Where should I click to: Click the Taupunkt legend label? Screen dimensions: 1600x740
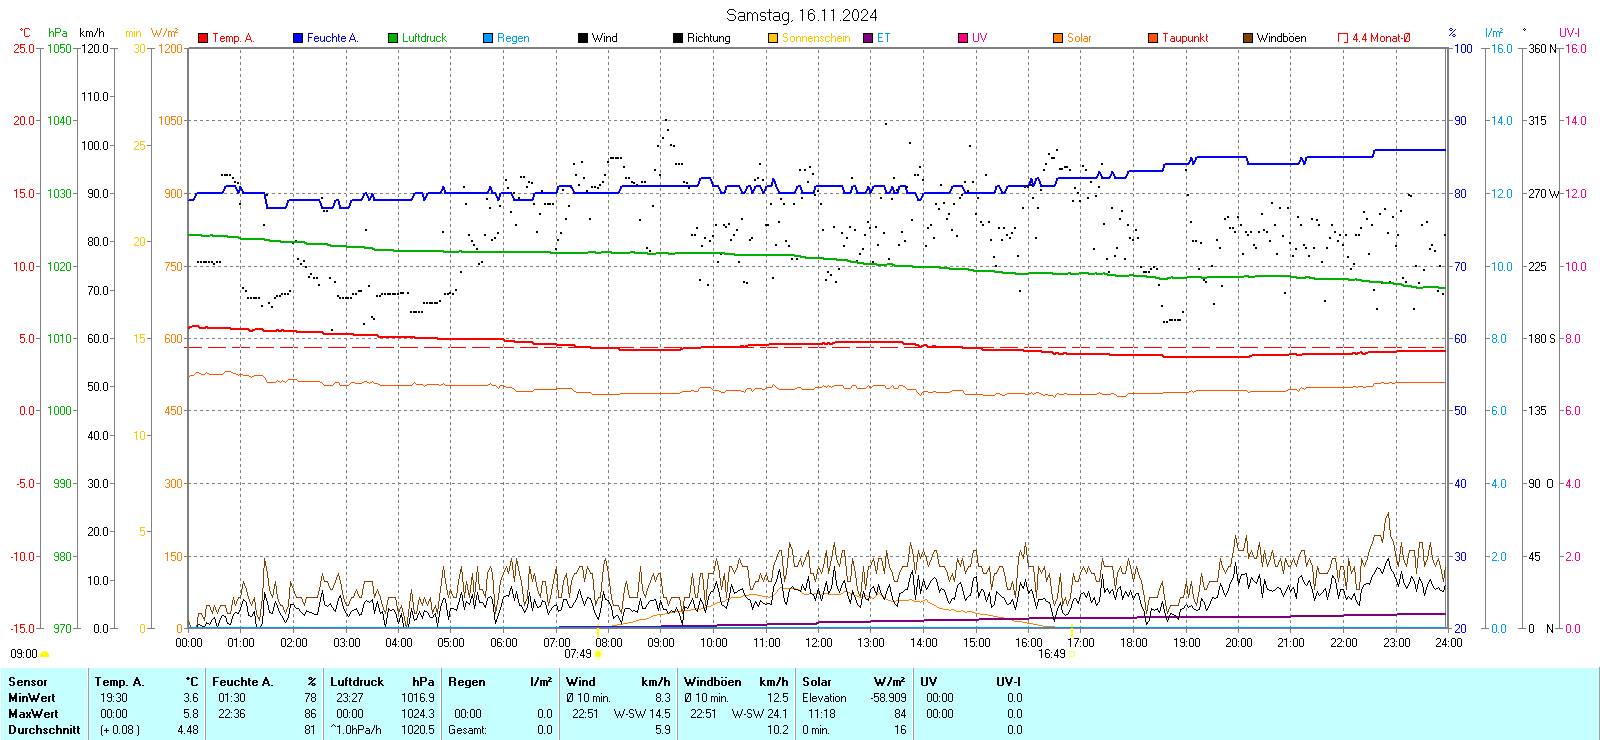click(x=1185, y=38)
